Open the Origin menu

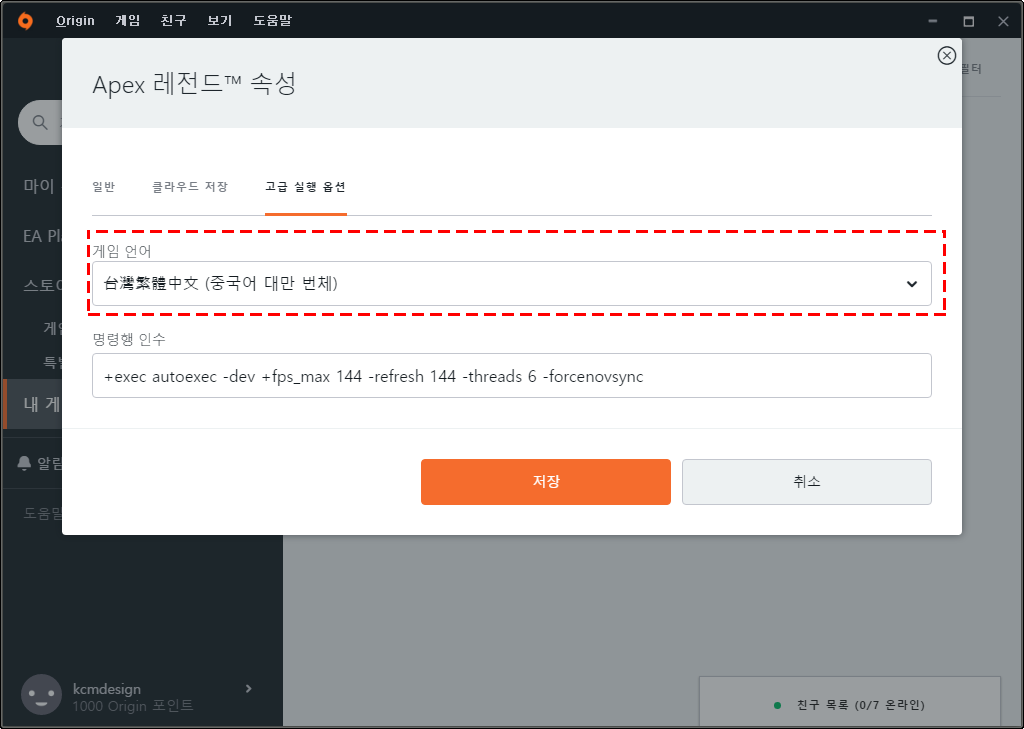pos(75,21)
